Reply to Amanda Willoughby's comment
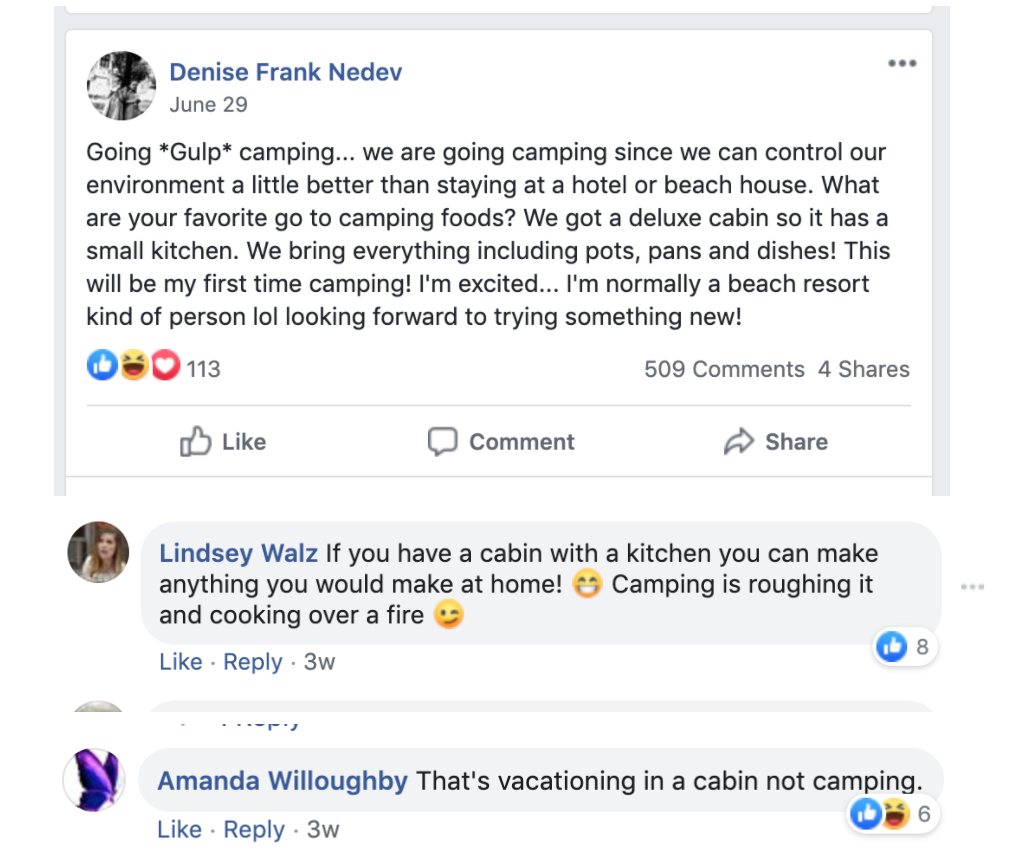The image size is (1022, 856). tap(253, 830)
